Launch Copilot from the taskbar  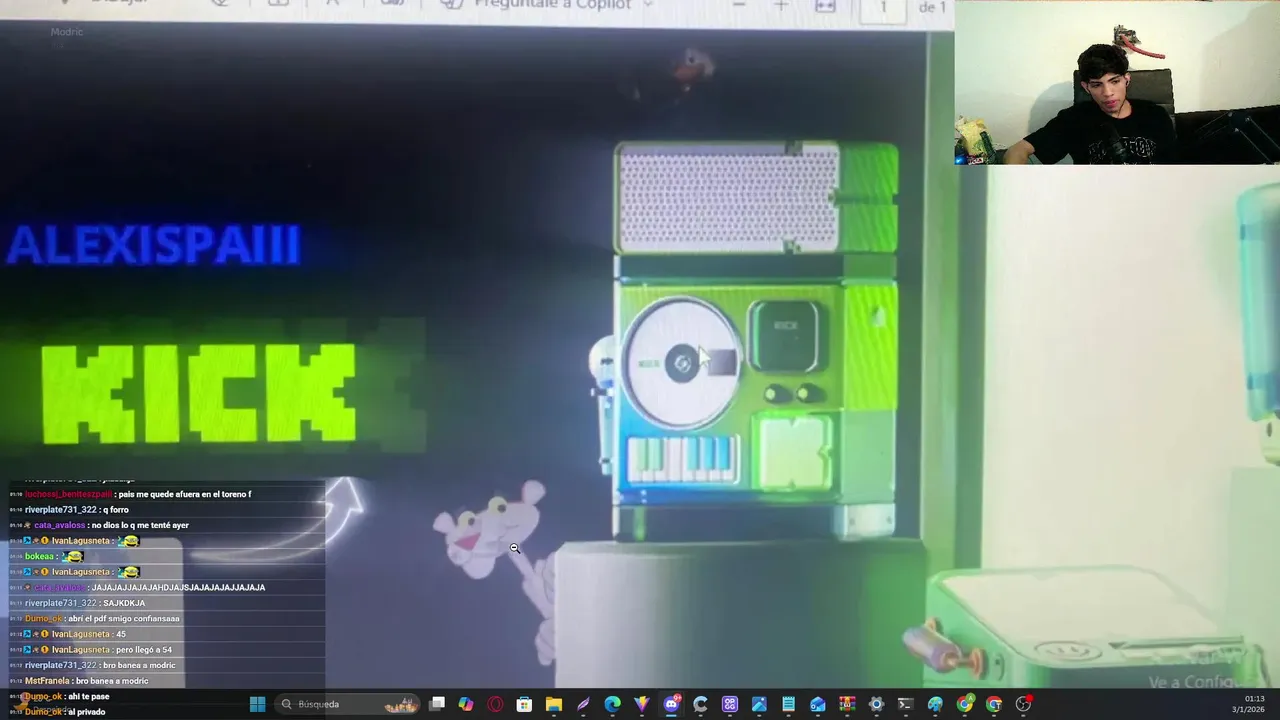pyautogui.click(x=466, y=704)
